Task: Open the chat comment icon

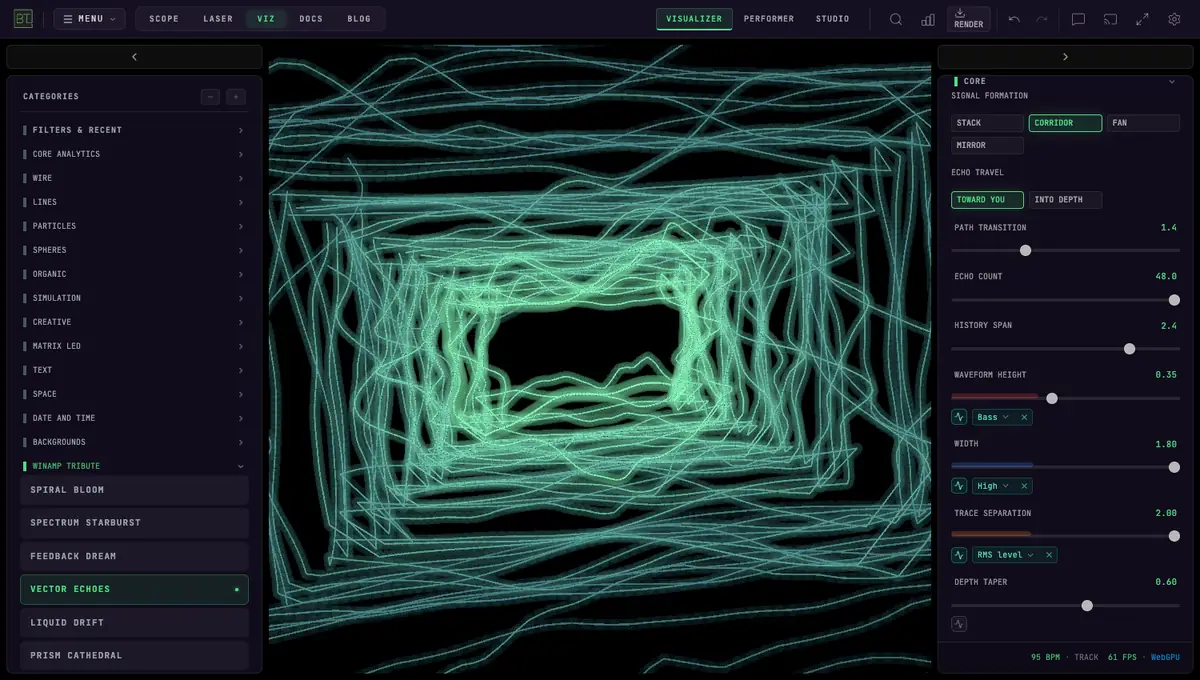Action: click(1078, 19)
